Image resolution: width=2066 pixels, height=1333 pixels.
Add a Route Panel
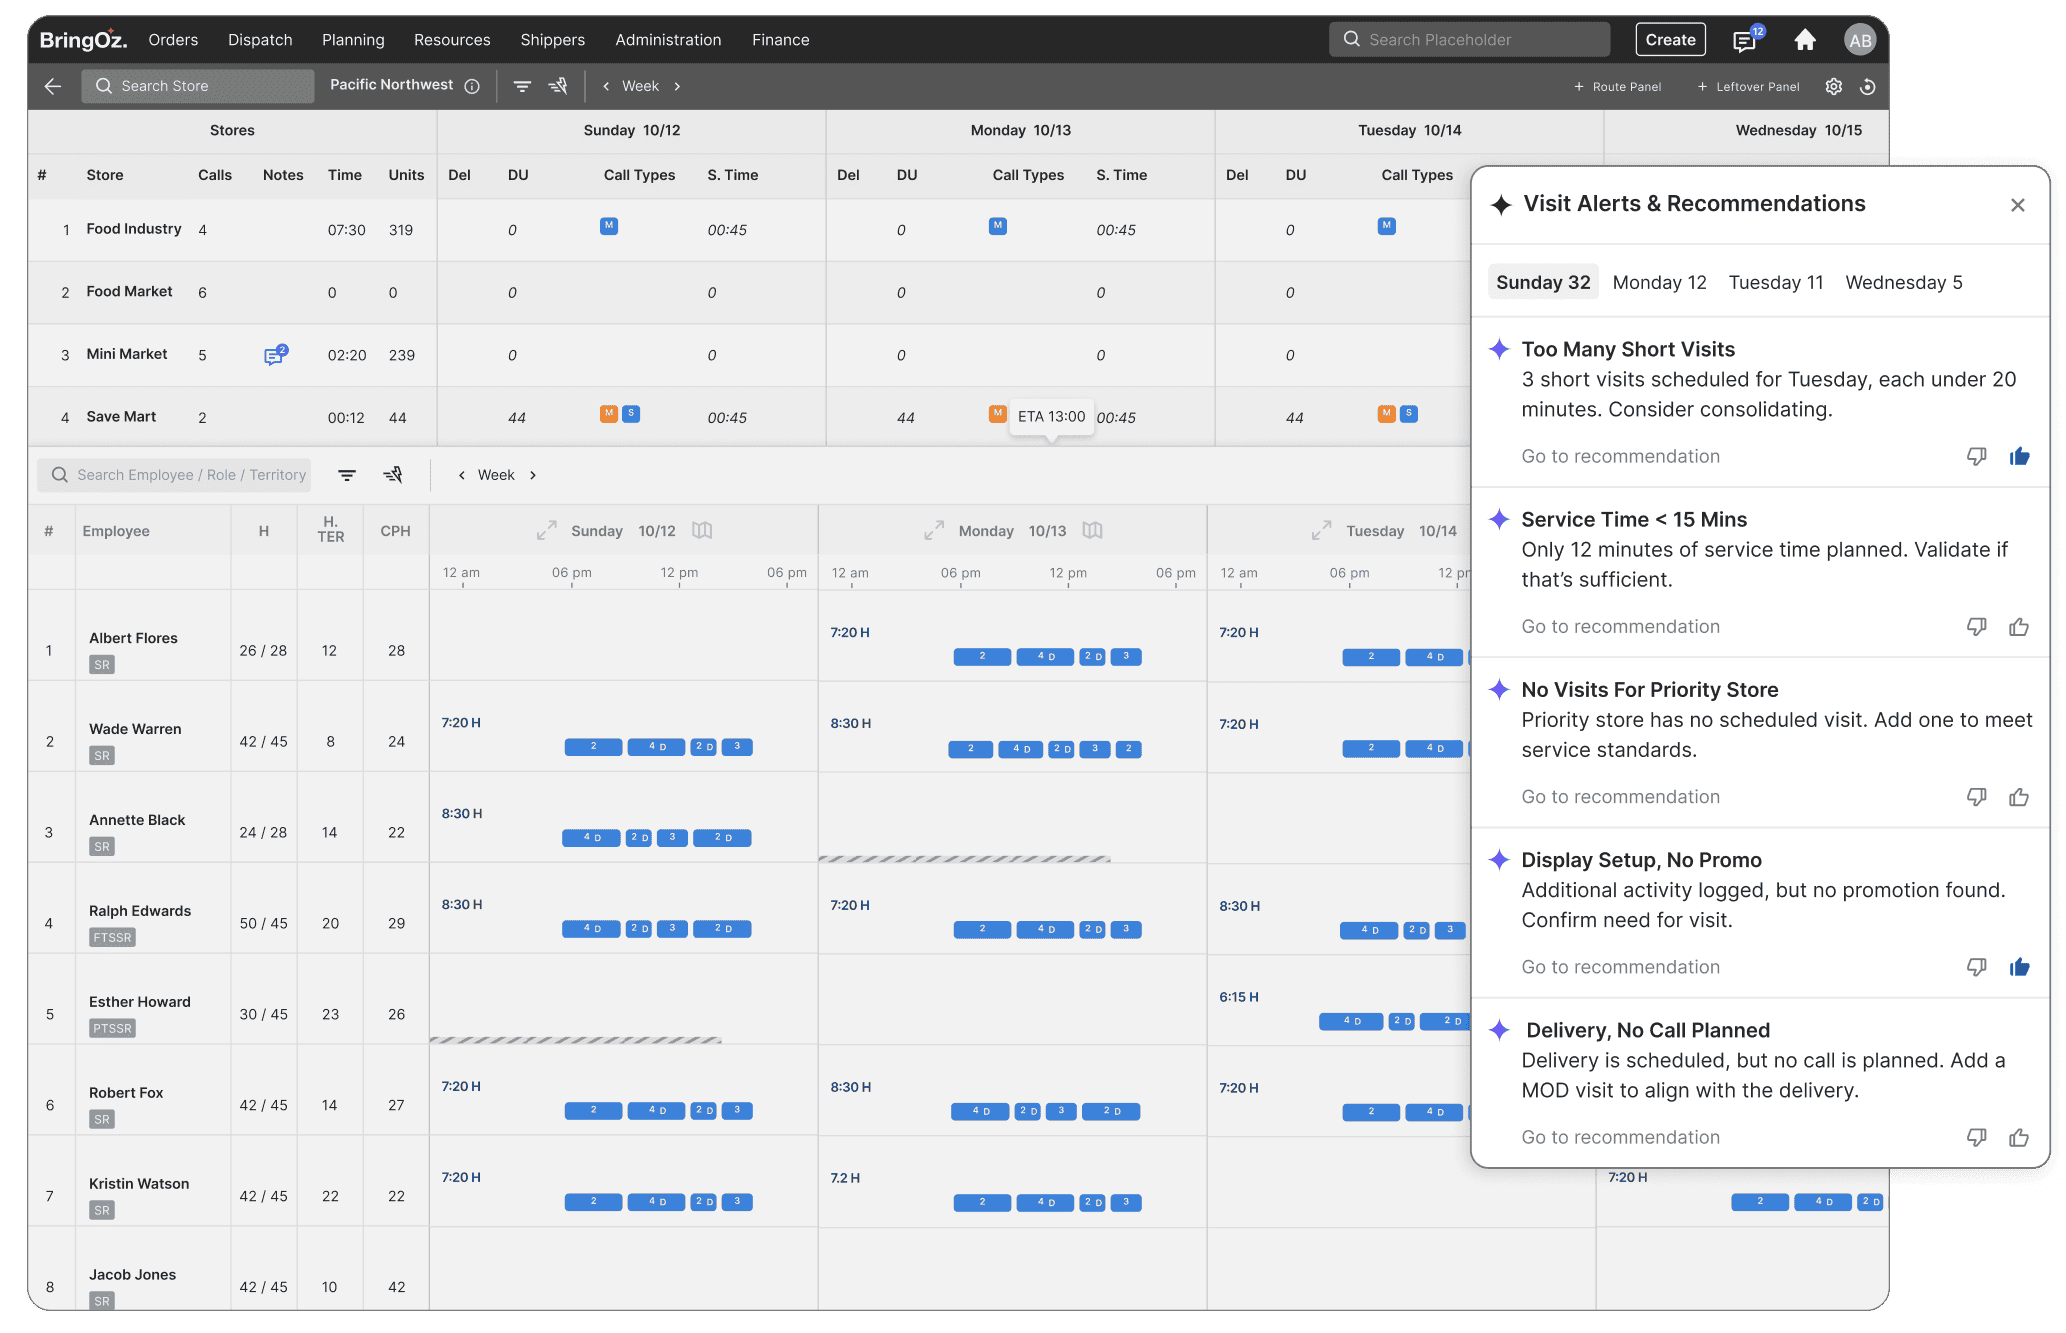click(1617, 87)
